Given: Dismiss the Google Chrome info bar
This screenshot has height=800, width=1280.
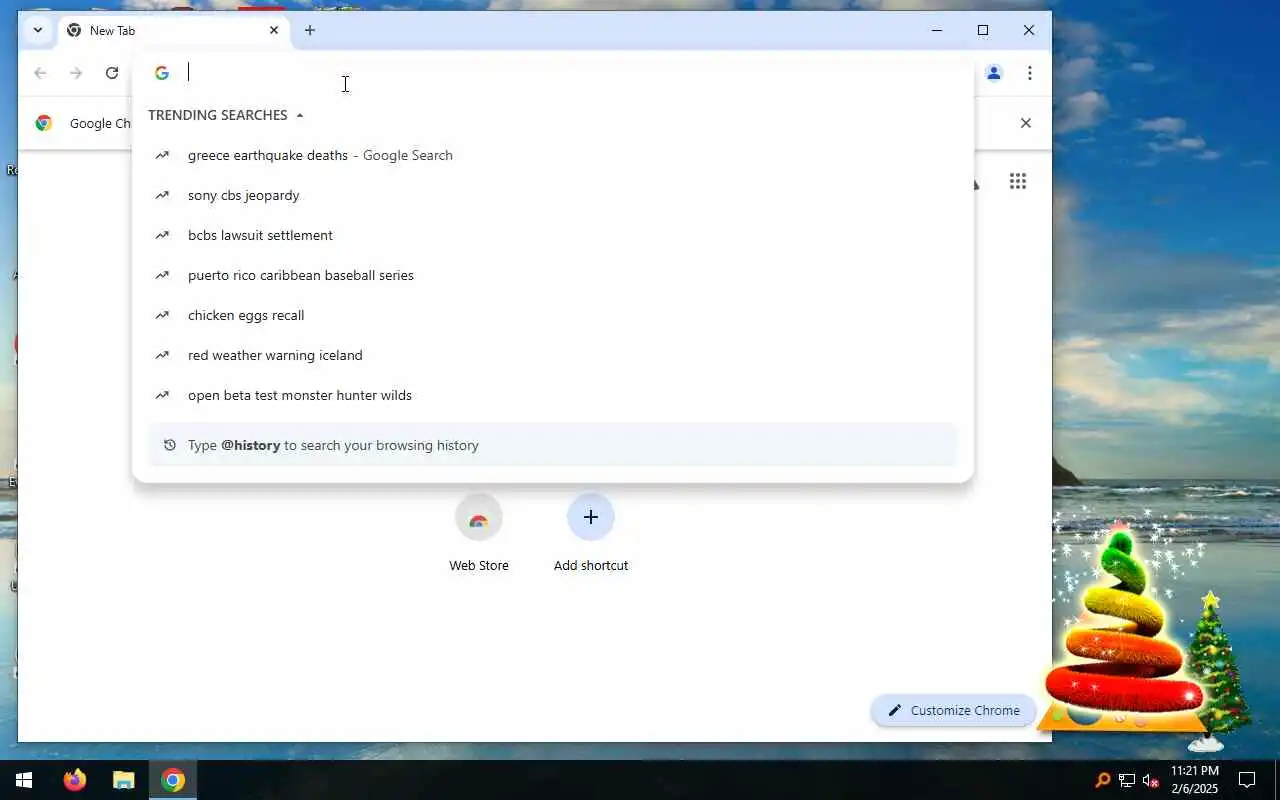Looking at the screenshot, I should point(1025,123).
